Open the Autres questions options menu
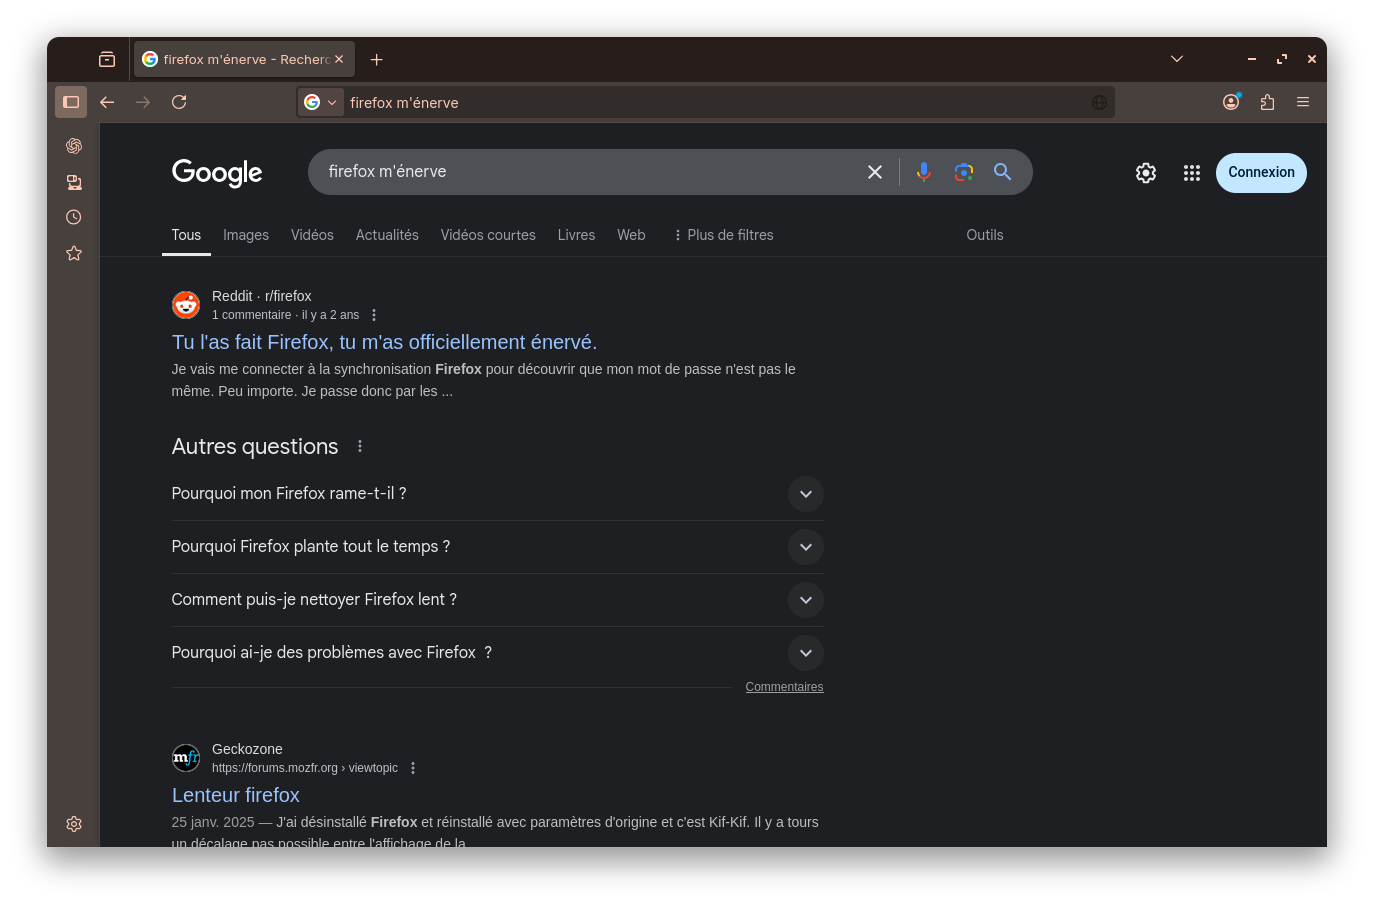The width and height of the screenshot is (1374, 904). click(x=360, y=446)
